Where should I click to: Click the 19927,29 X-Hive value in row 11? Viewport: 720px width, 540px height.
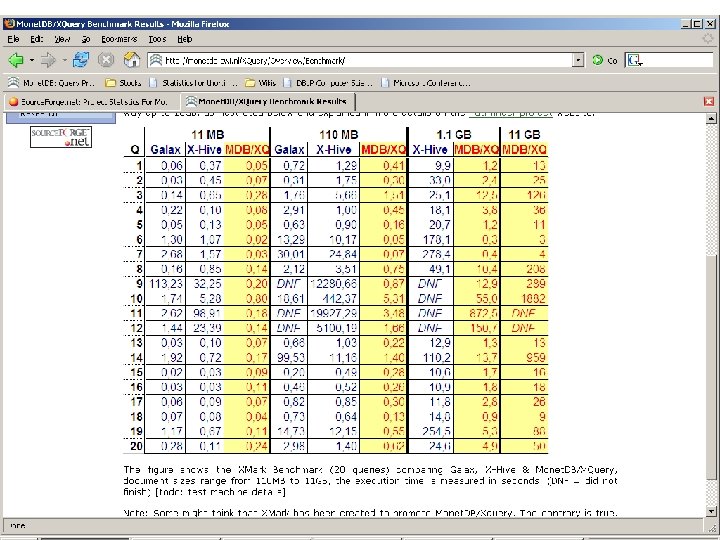334,313
